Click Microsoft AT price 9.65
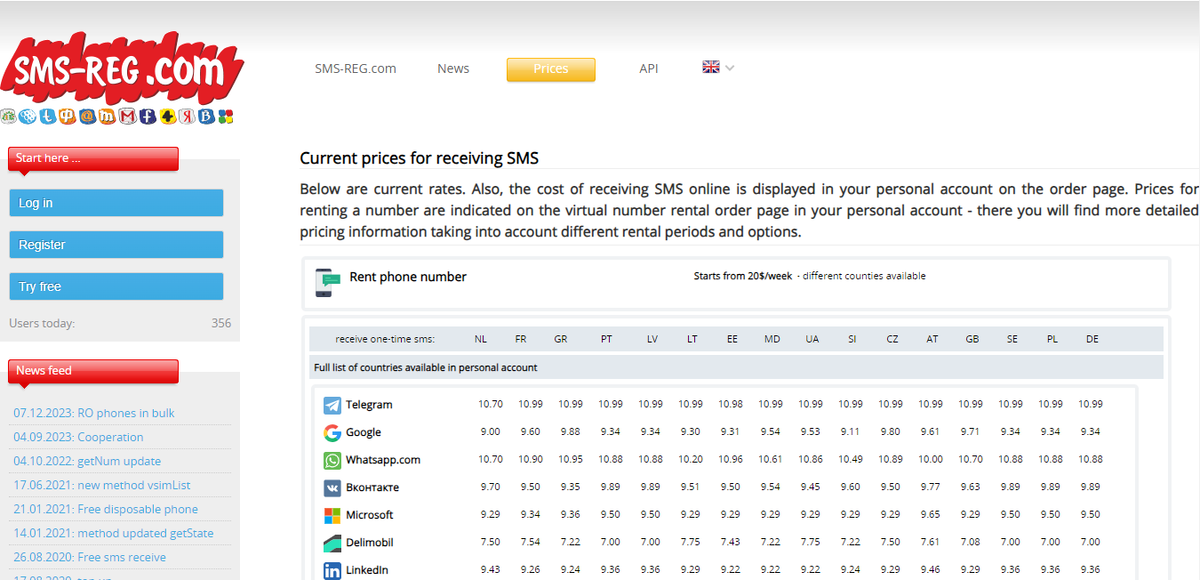This screenshot has height=580, width=1200. click(931, 514)
